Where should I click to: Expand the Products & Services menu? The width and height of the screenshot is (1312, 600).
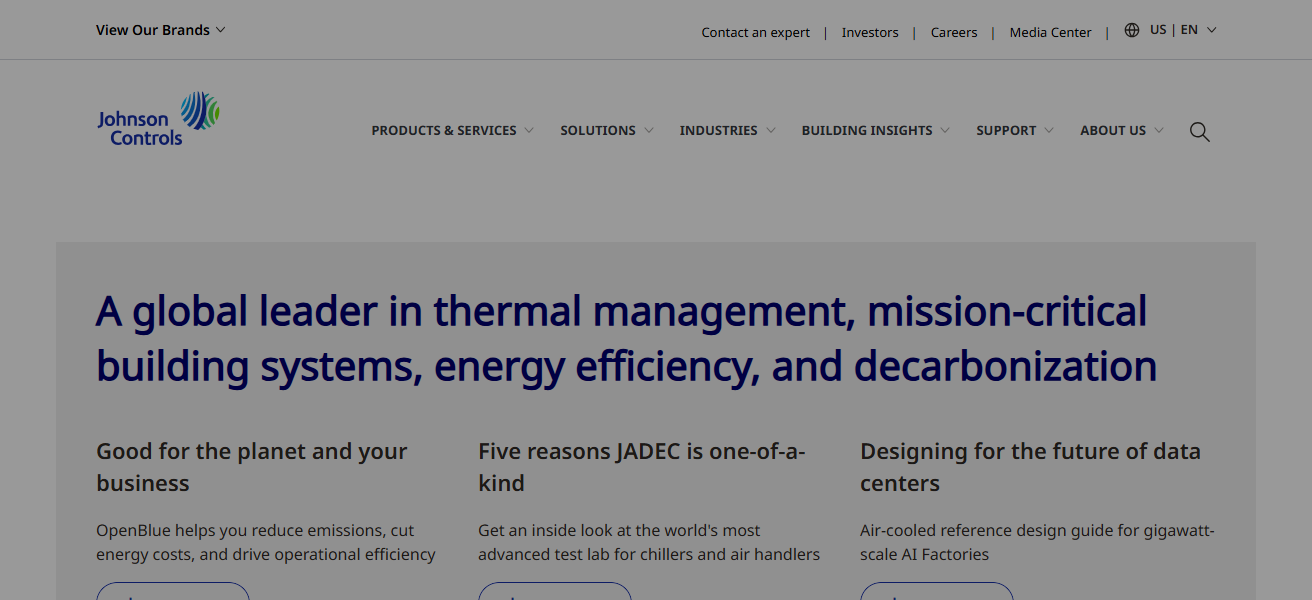[452, 131]
